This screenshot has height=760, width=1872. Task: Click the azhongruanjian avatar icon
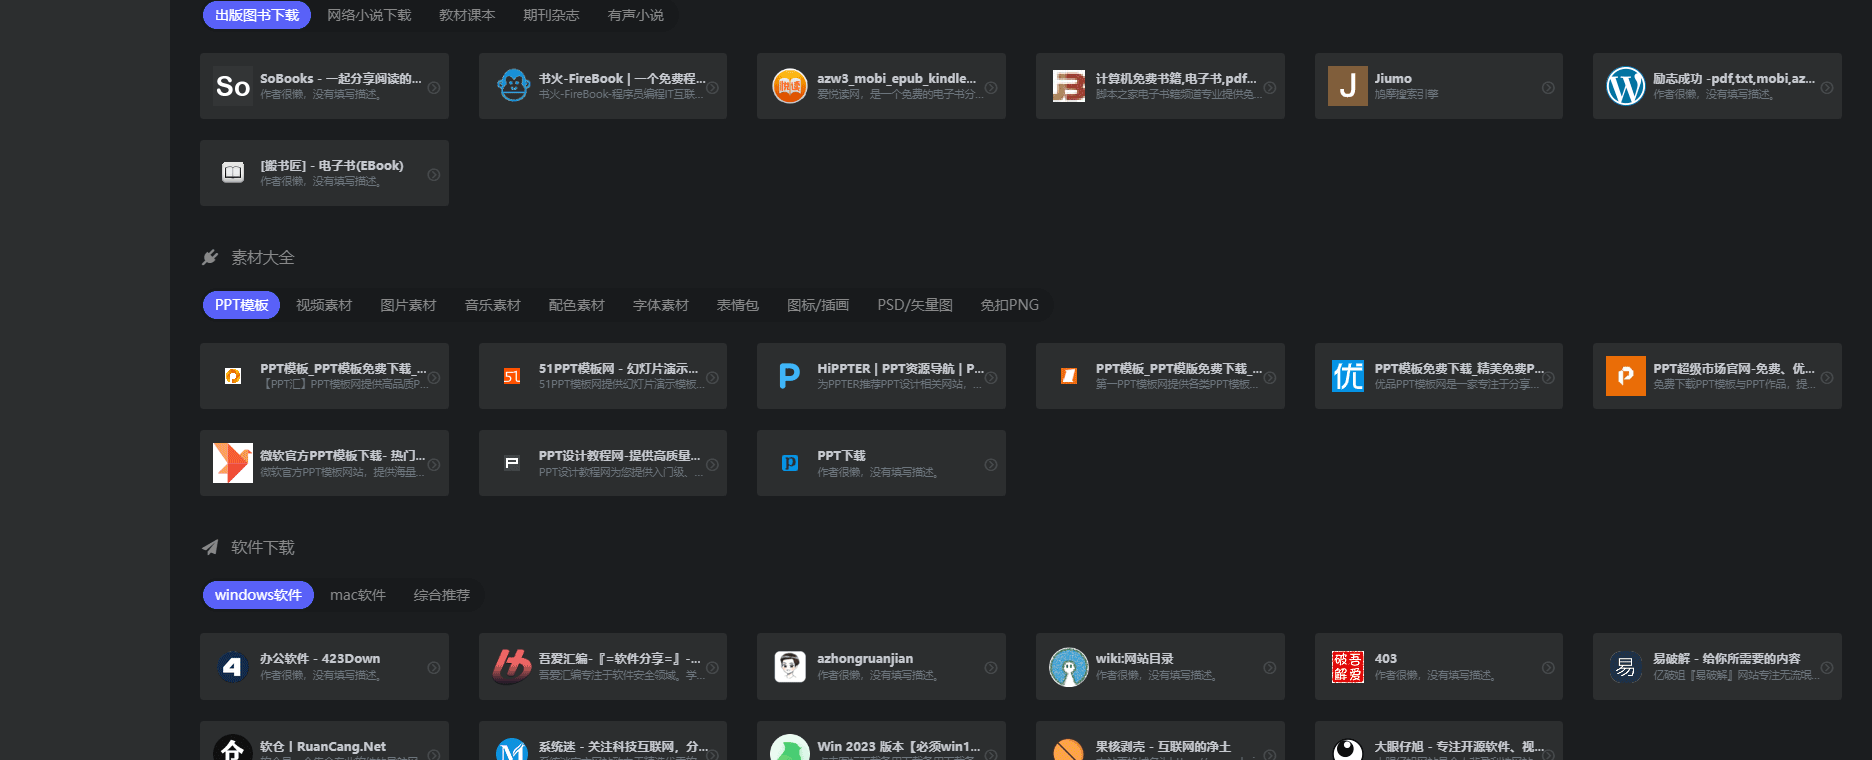790,666
